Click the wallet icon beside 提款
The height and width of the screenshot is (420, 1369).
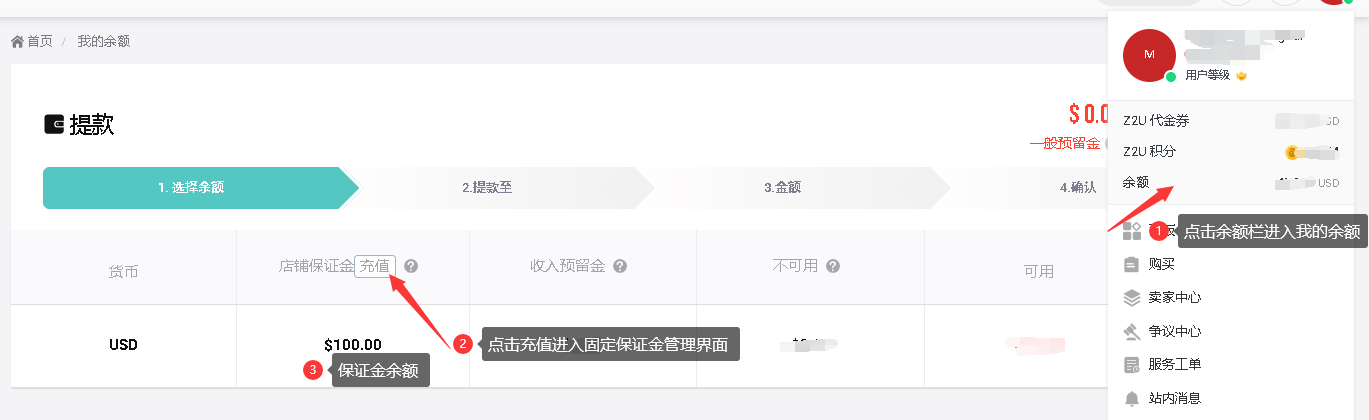pos(54,125)
